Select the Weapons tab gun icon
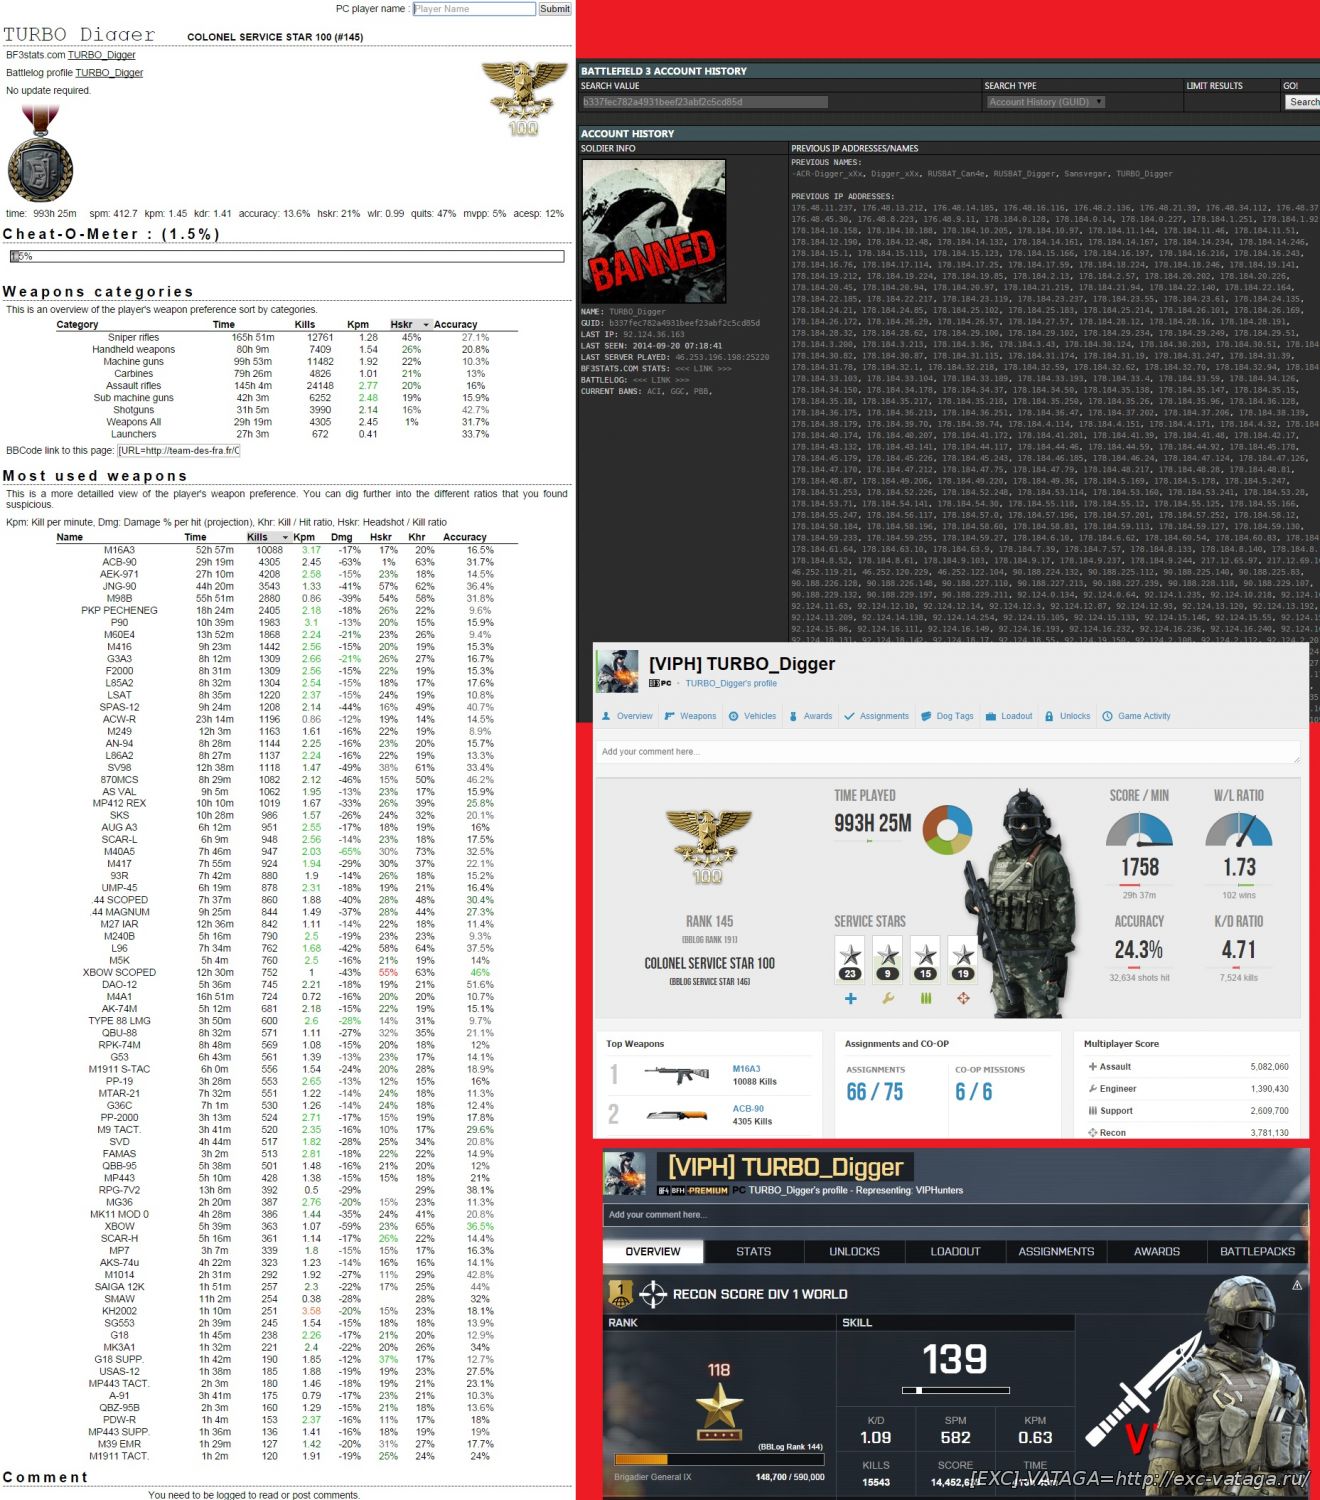This screenshot has width=1320, height=1500. [670, 716]
